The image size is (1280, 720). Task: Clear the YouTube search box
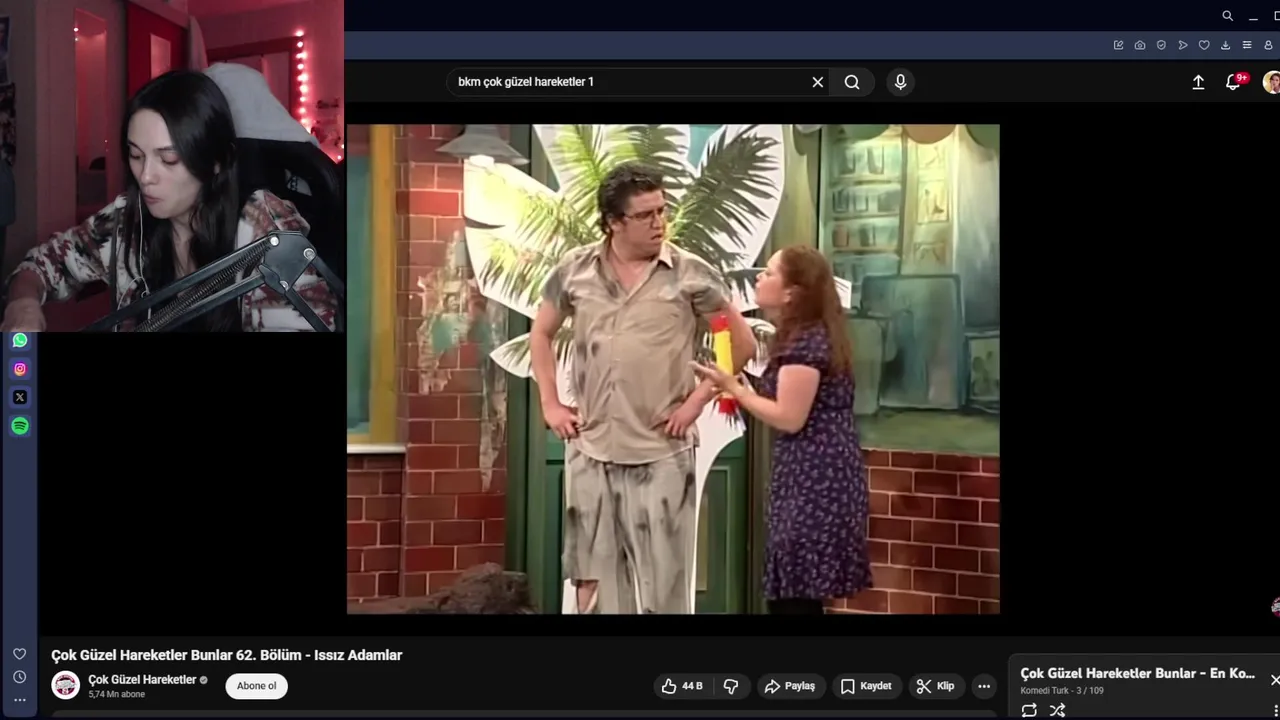point(818,82)
